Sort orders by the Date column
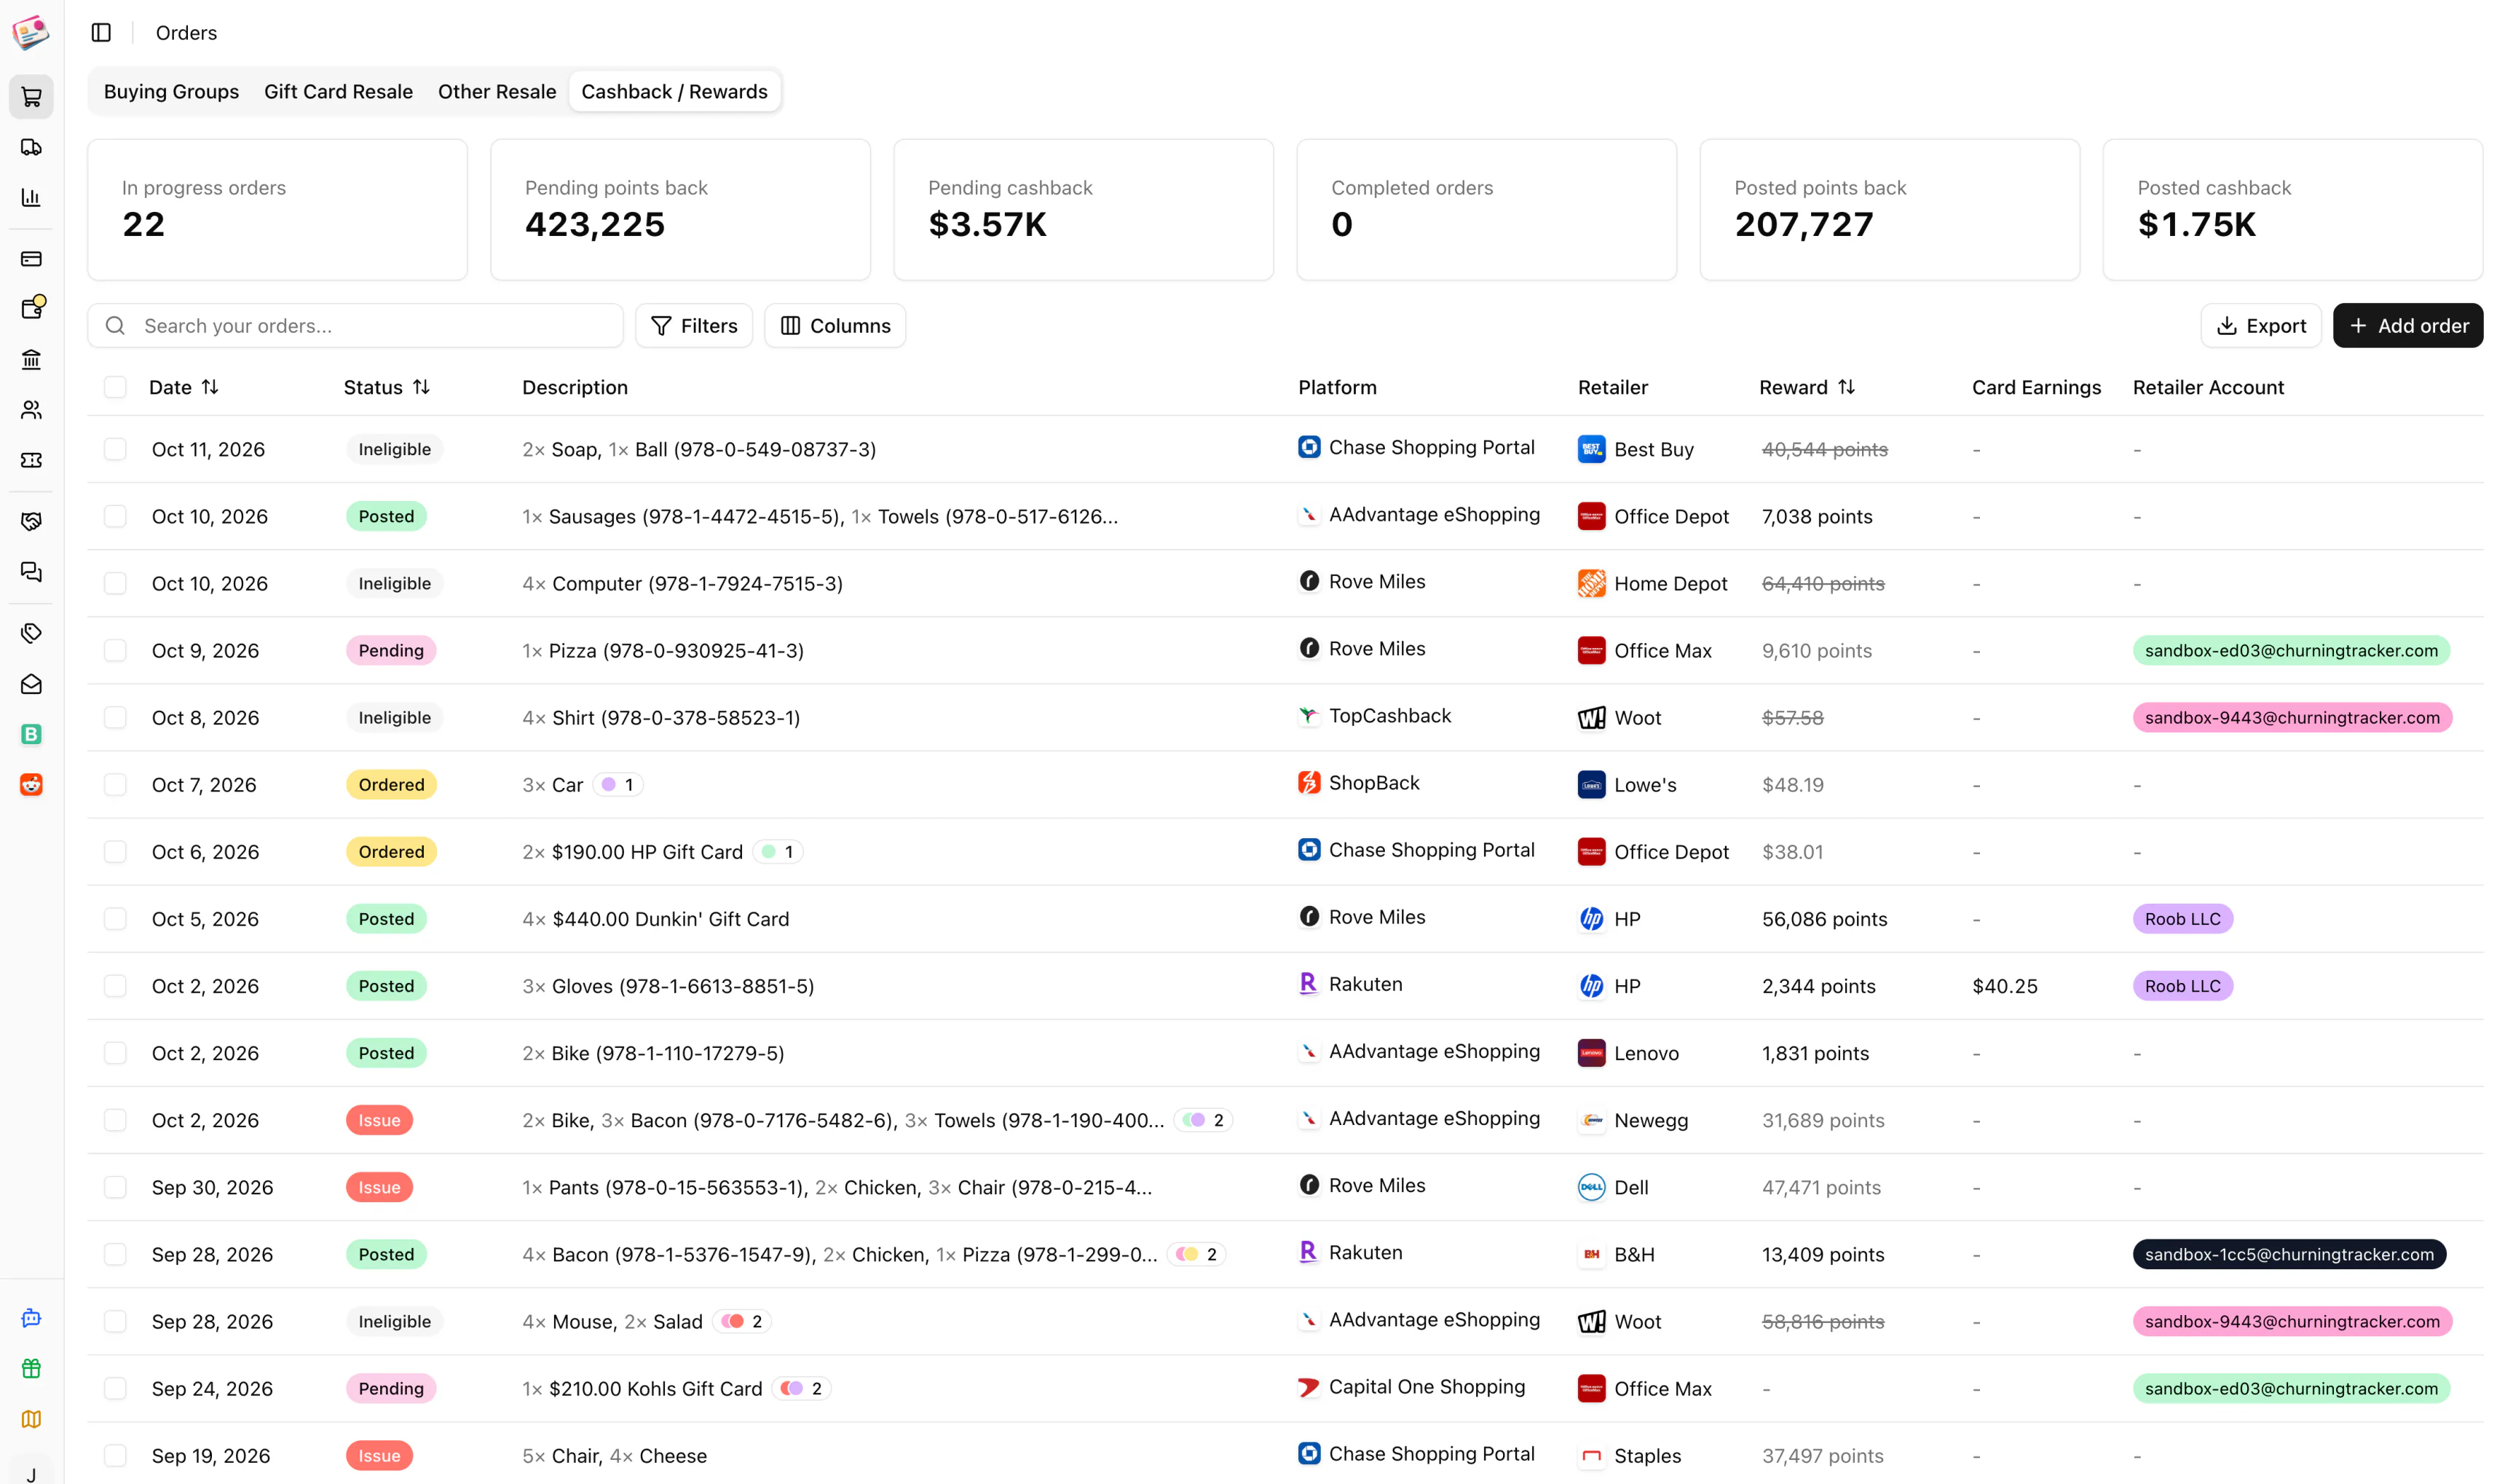 pos(183,387)
